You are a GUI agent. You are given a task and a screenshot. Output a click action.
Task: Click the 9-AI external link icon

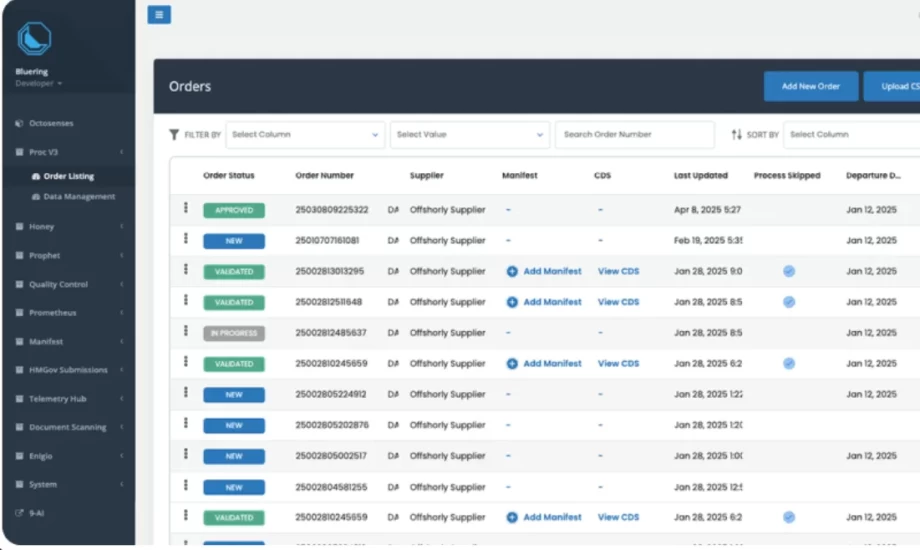[19, 513]
